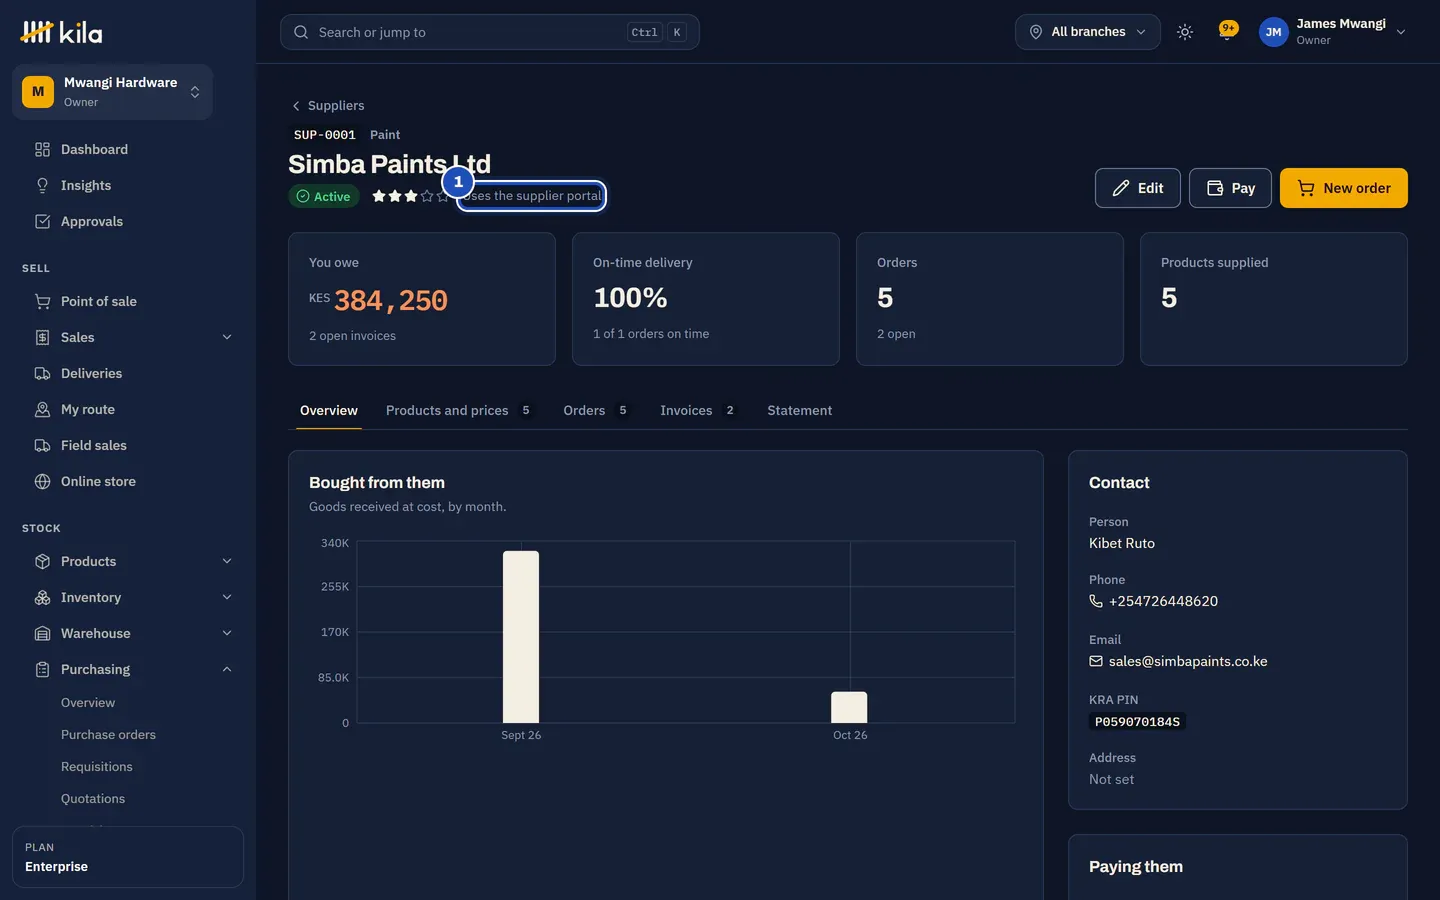Go back to Suppliers list
Viewport: 1440px width, 900px height.
coord(328,105)
